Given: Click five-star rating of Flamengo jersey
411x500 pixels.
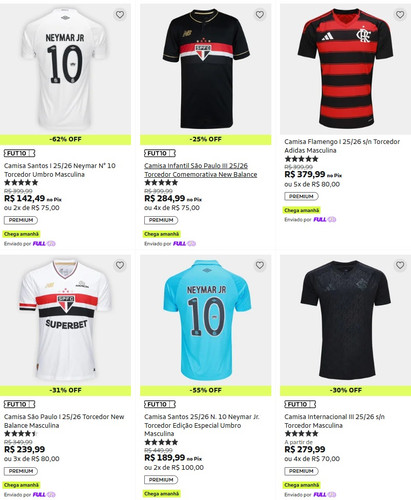Looking at the screenshot, I should point(301,159).
